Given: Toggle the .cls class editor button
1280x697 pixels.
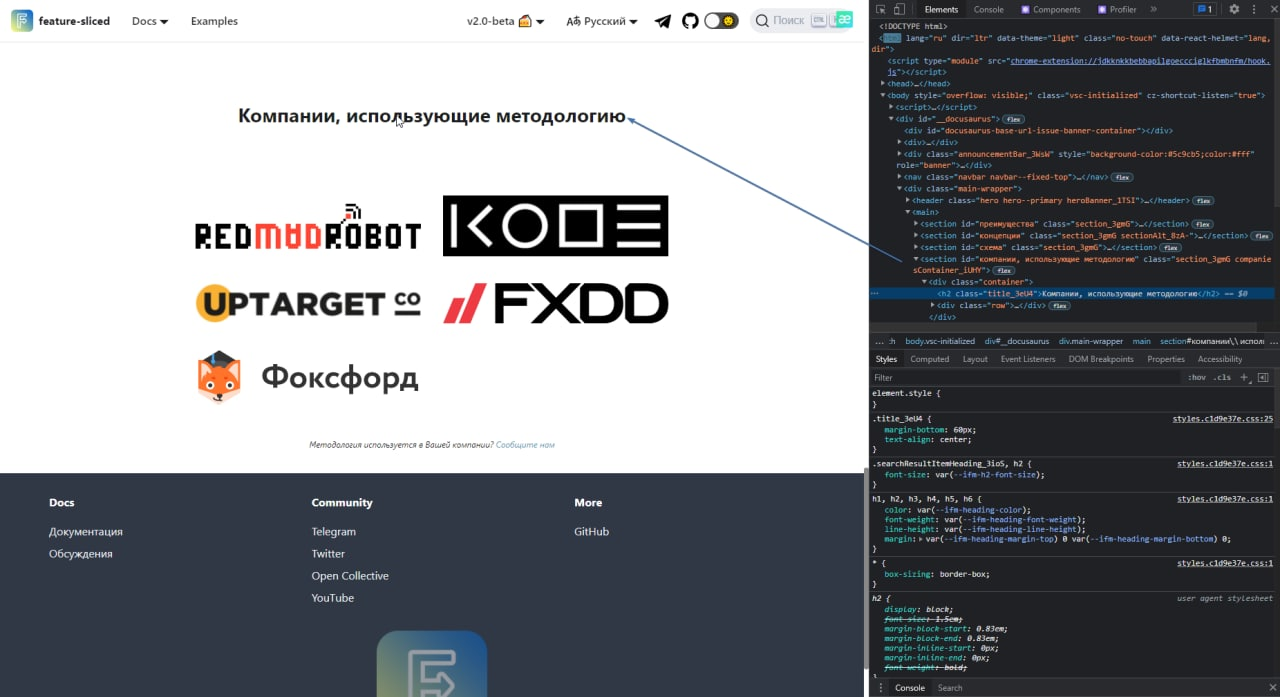Looking at the screenshot, I should click(x=1222, y=378).
